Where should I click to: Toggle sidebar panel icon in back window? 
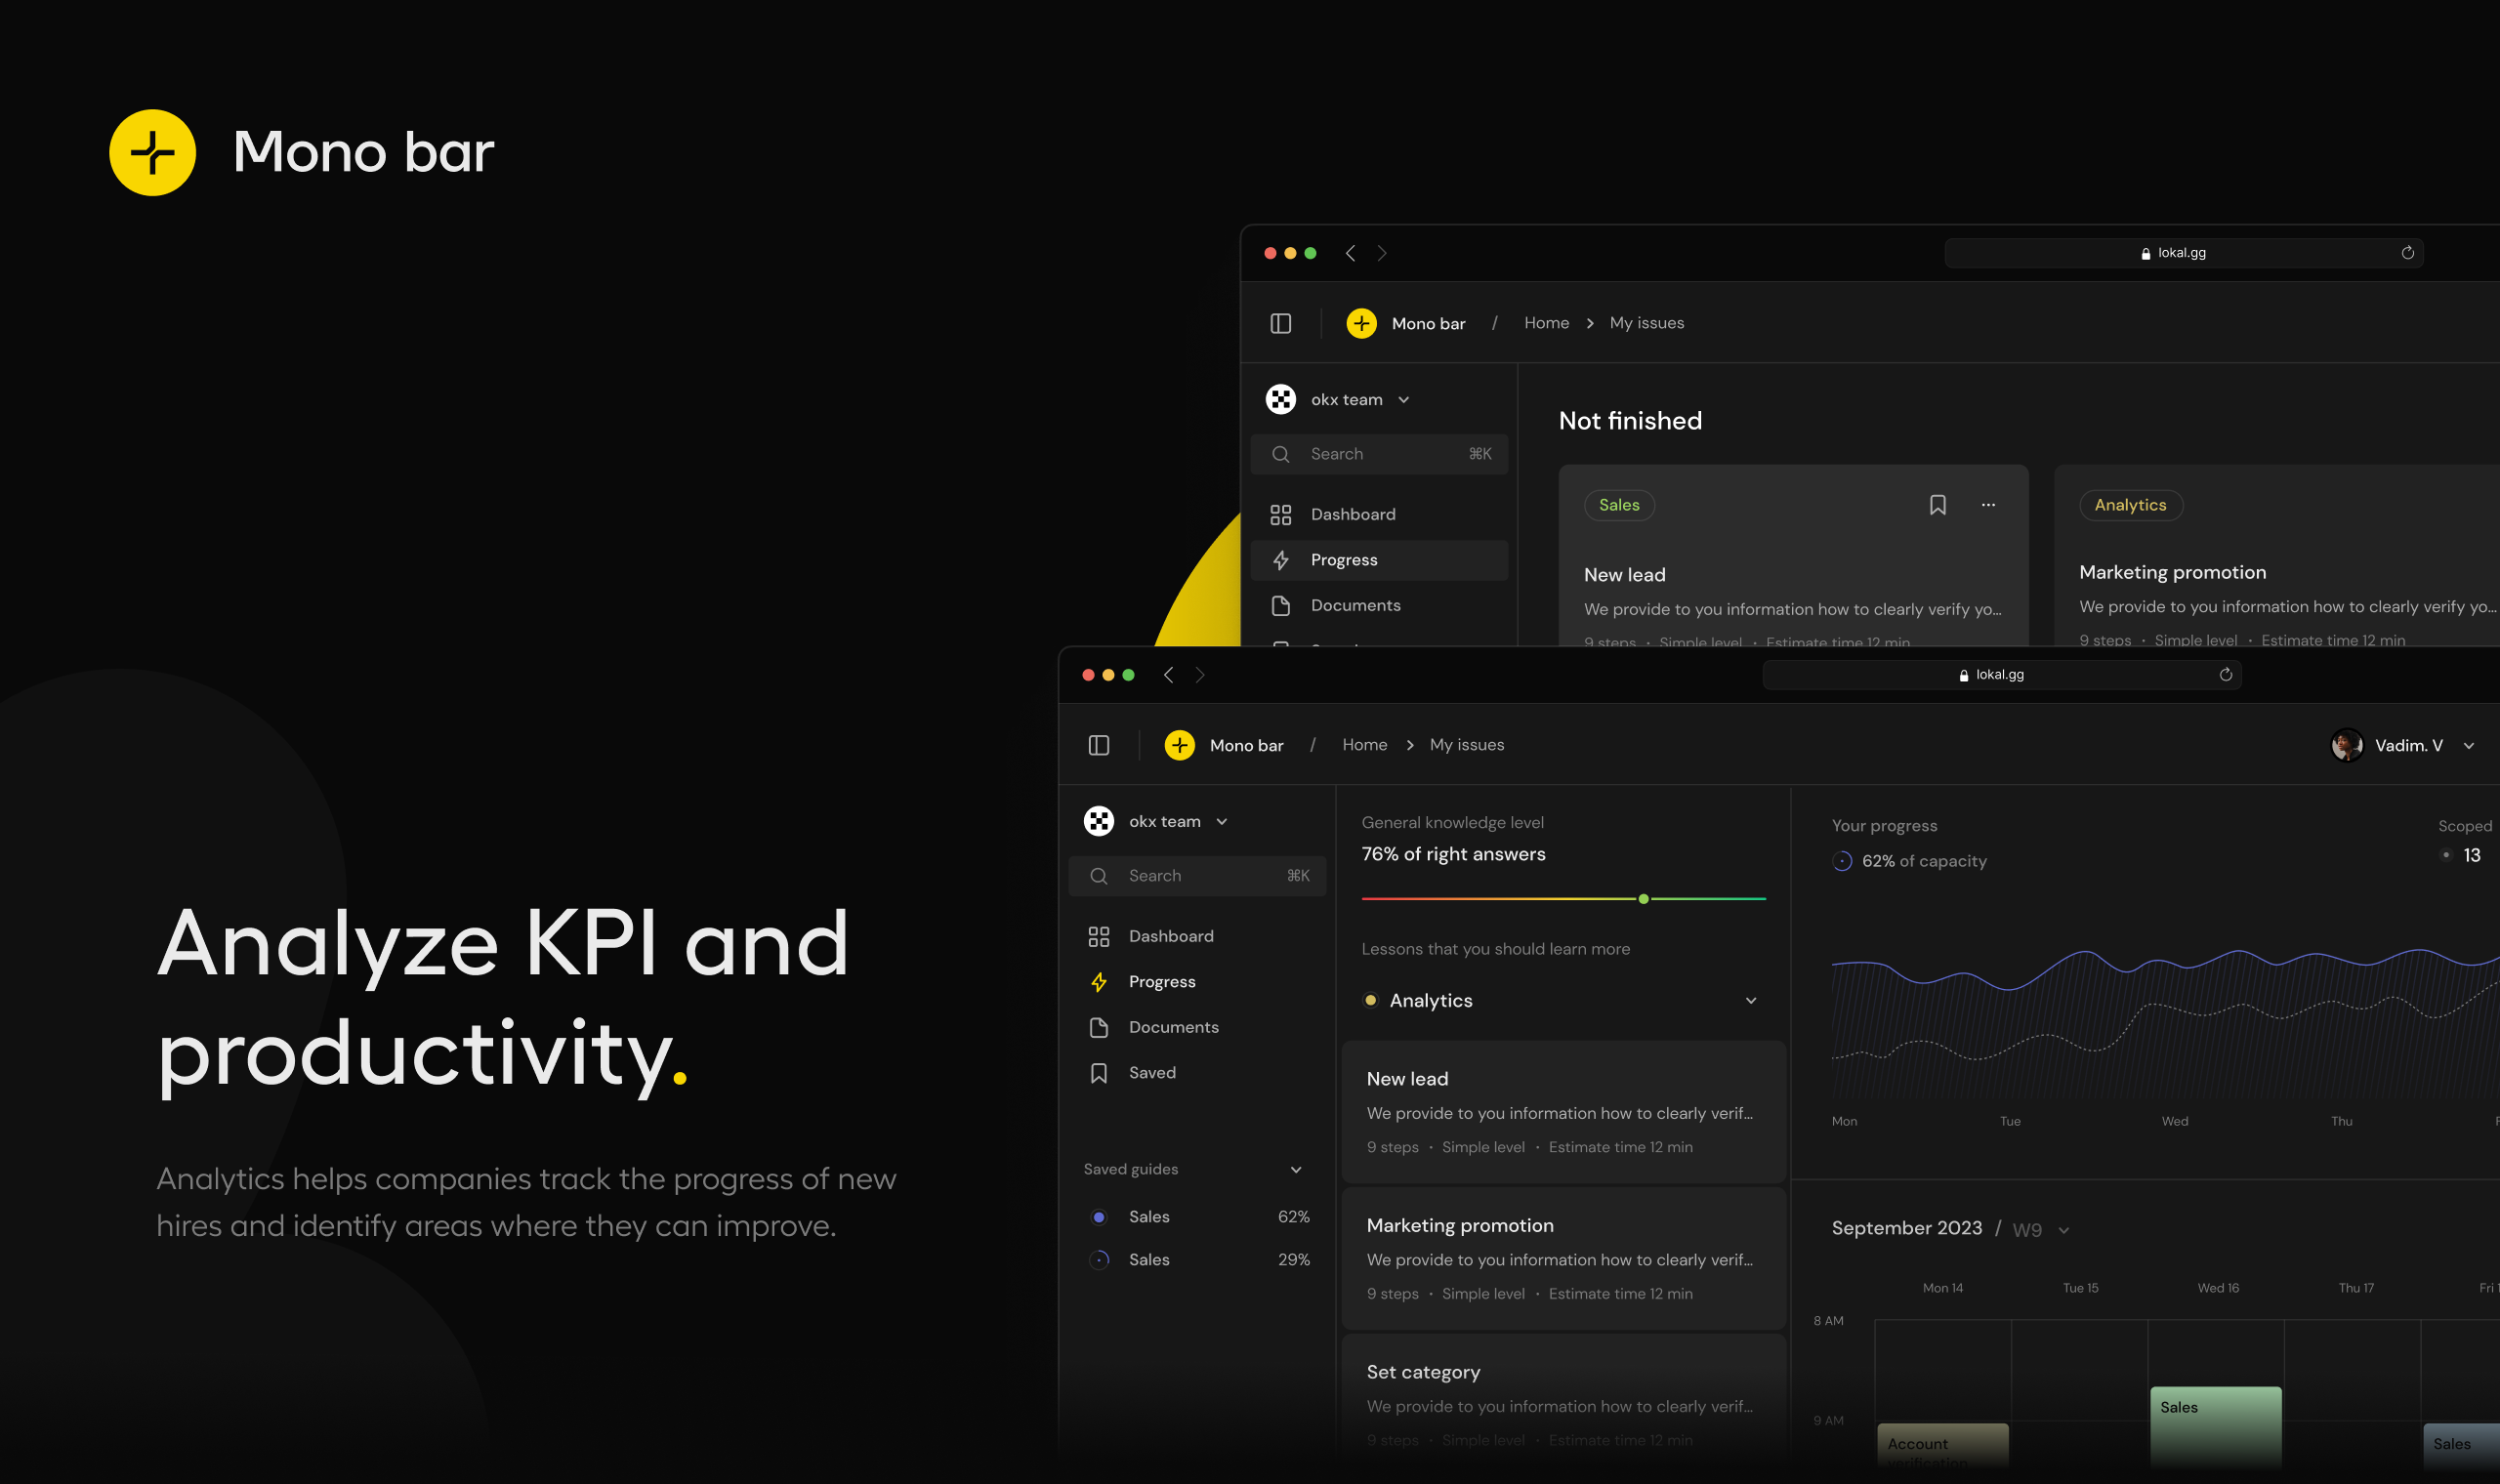[x=1280, y=323]
